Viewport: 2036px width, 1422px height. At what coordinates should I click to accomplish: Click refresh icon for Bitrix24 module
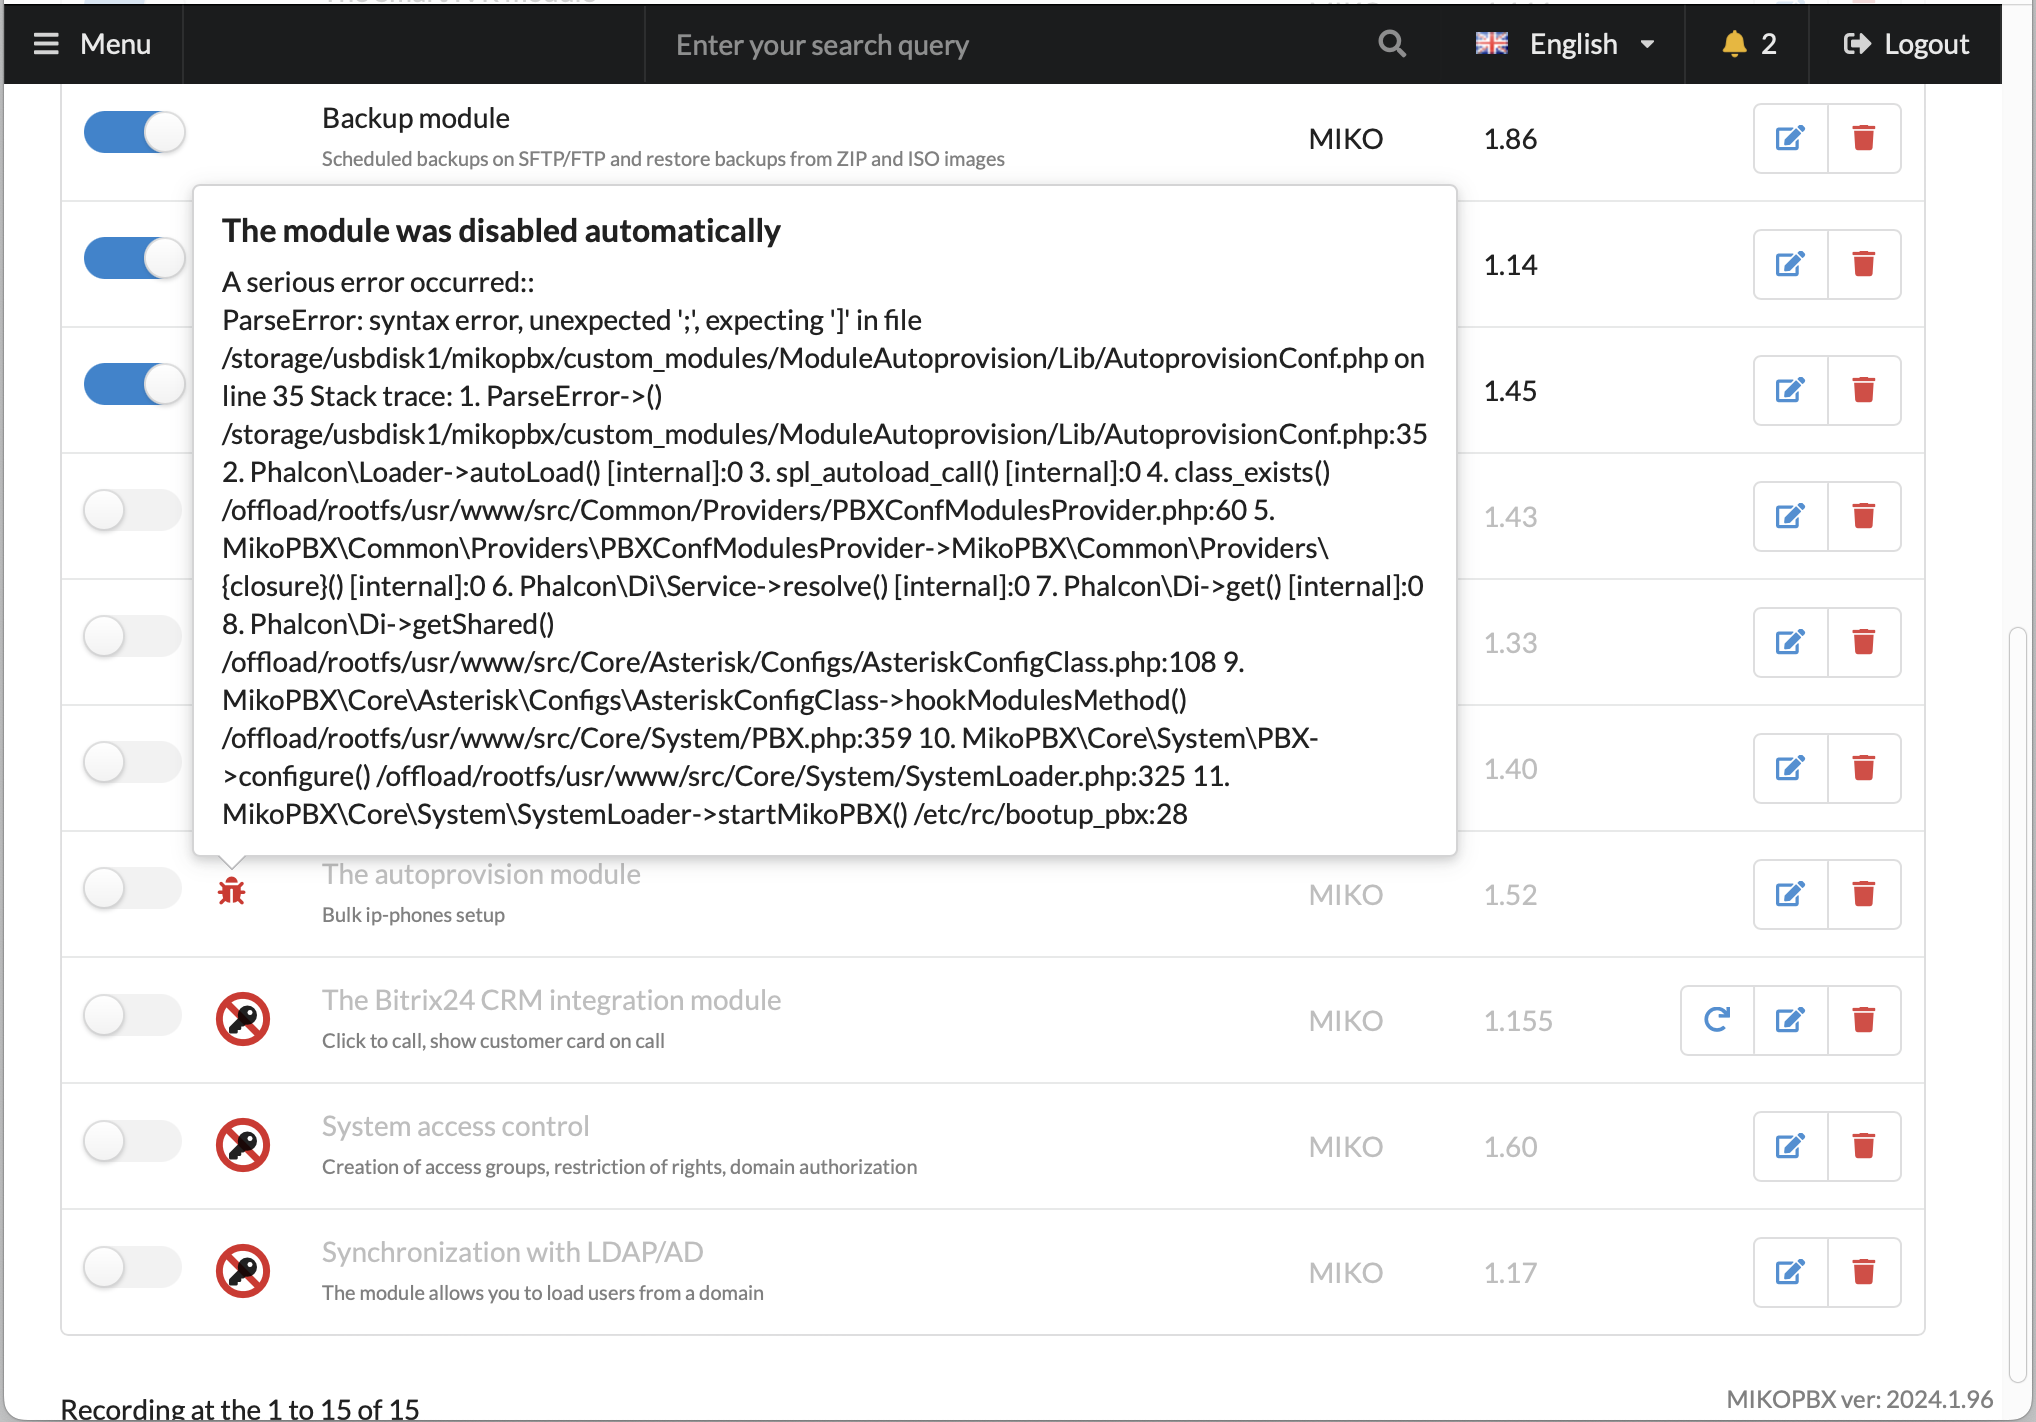[1717, 1020]
